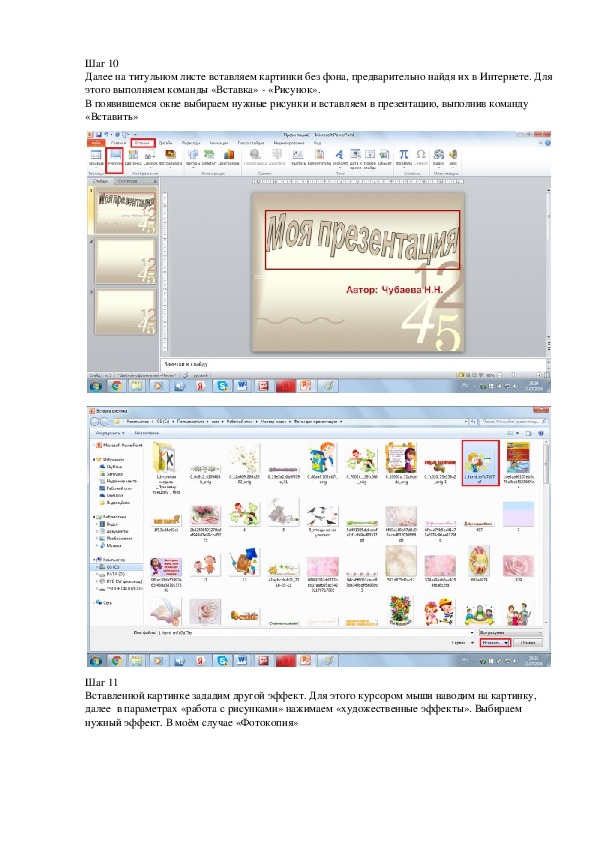This screenshot has height=842, width=595.
Task: Click the Формула (pi) equation icon
Action: [x=403, y=157]
